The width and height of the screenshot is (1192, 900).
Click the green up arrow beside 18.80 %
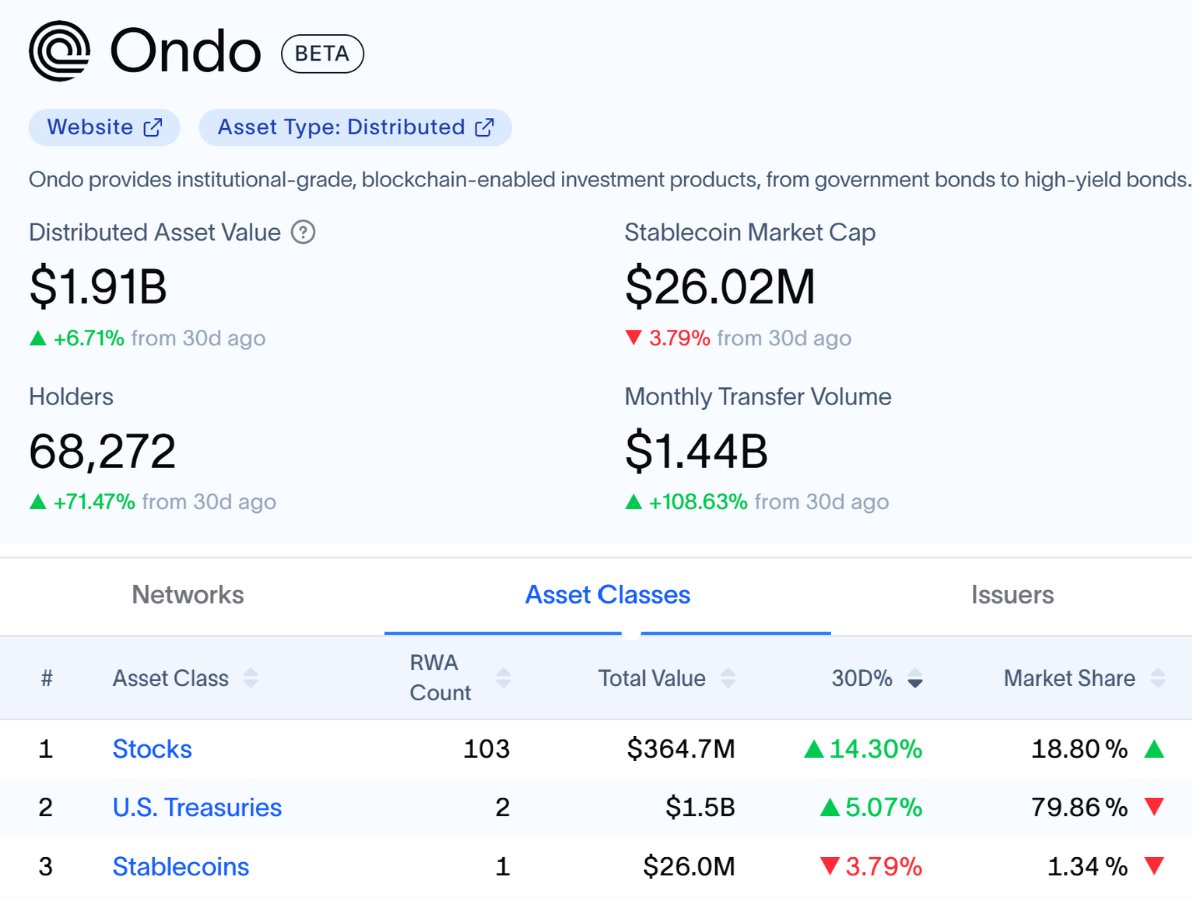[1154, 749]
